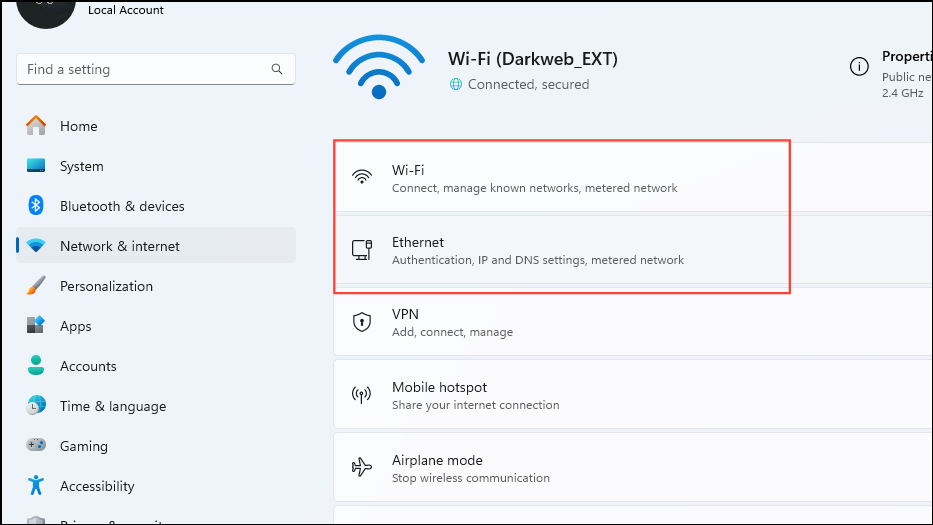Click the Accessibility figure icon

(36, 485)
